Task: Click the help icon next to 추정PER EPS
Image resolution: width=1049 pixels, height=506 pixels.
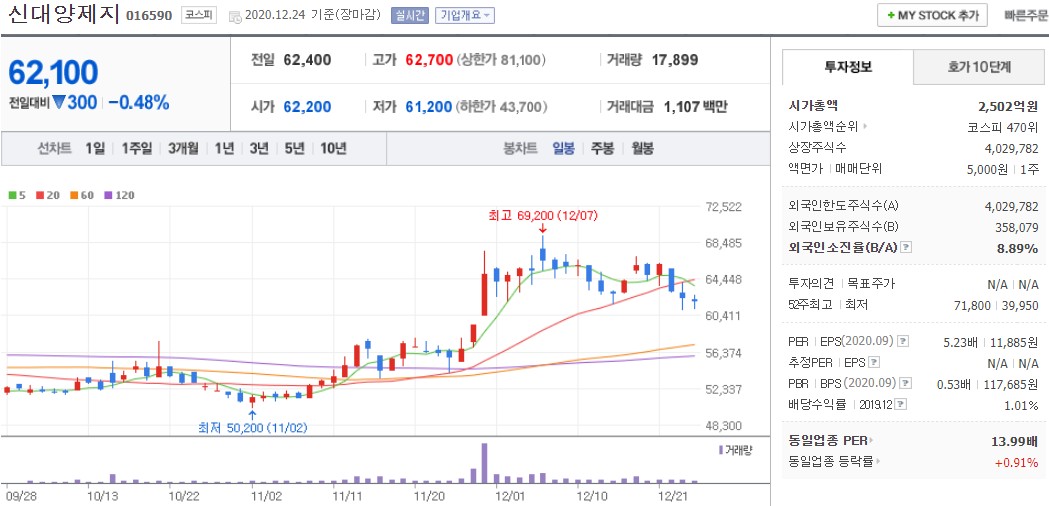Action: [873, 363]
